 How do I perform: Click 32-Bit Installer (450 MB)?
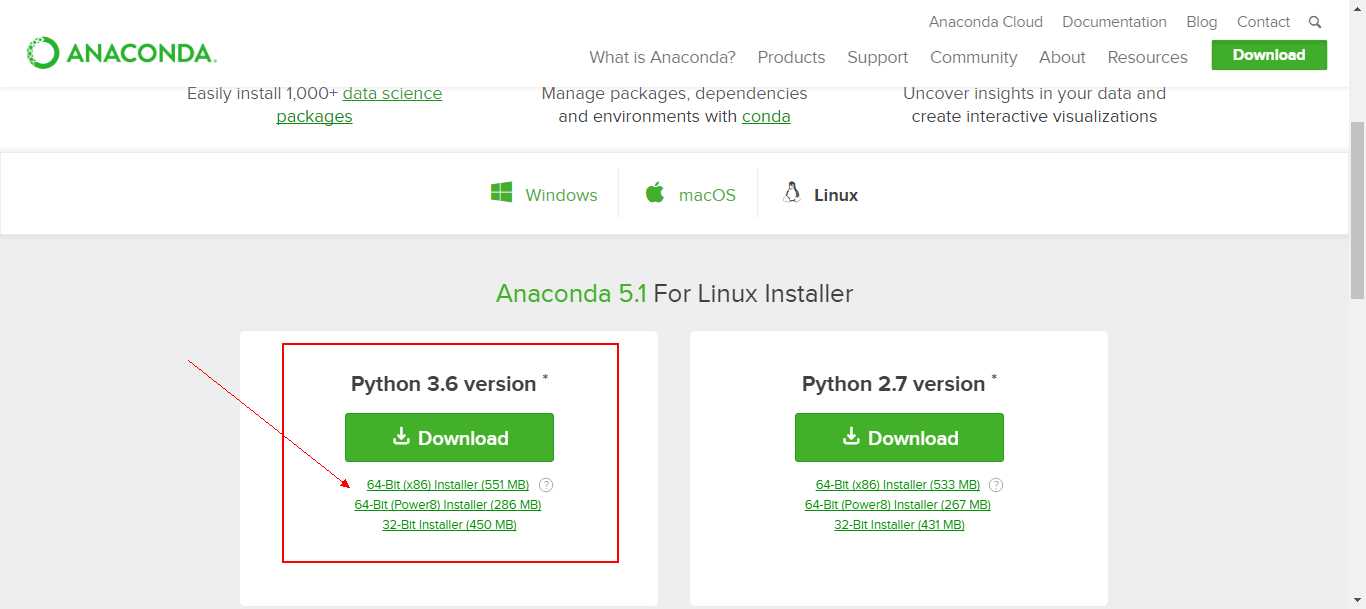coord(449,525)
